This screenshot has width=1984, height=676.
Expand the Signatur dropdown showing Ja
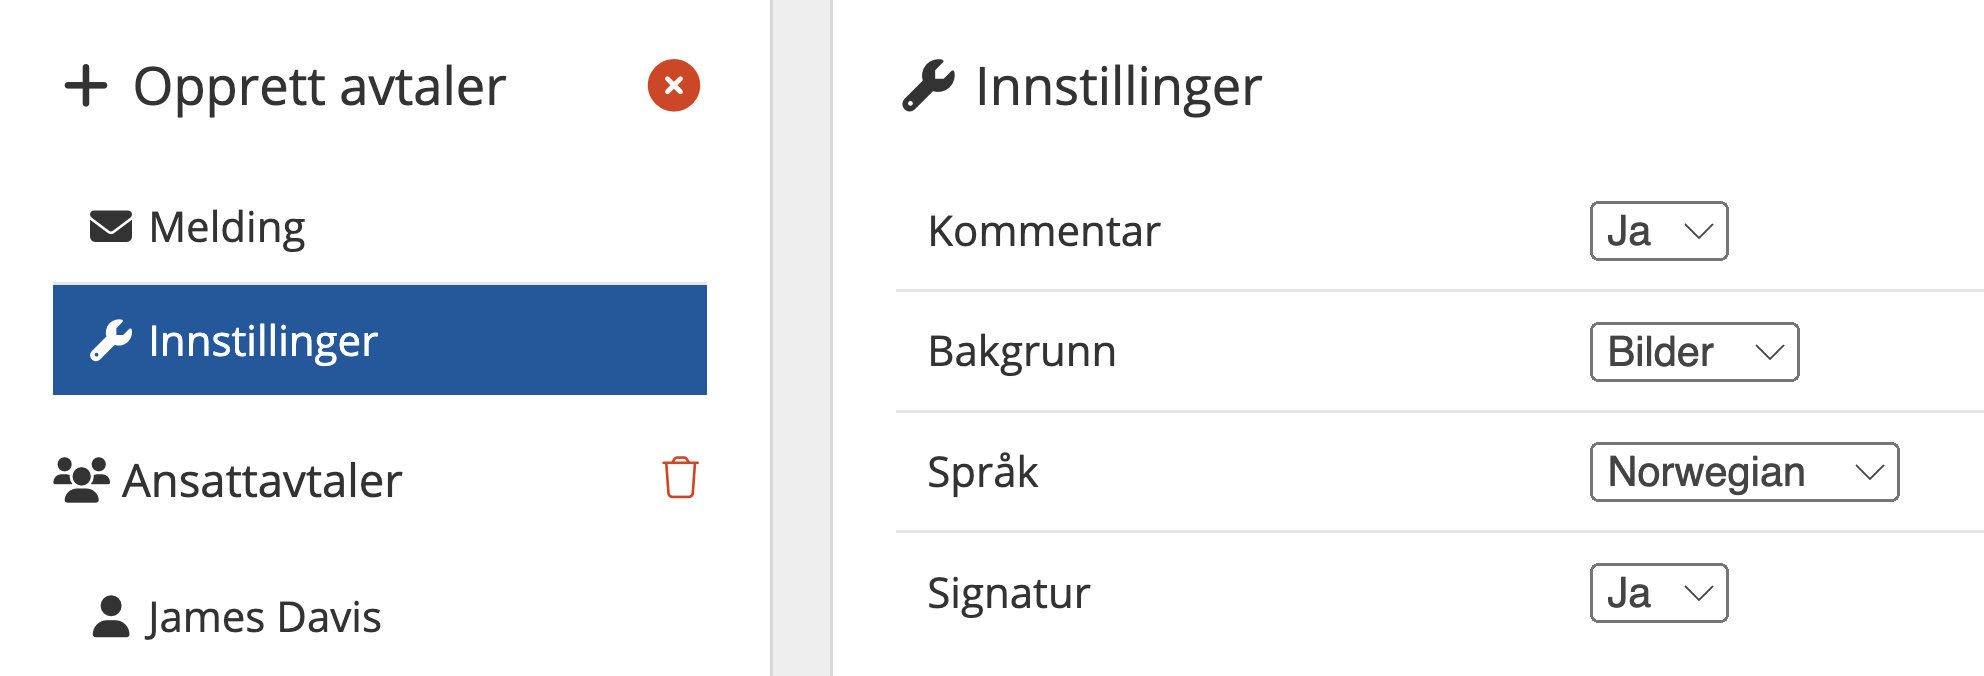tap(1658, 593)
